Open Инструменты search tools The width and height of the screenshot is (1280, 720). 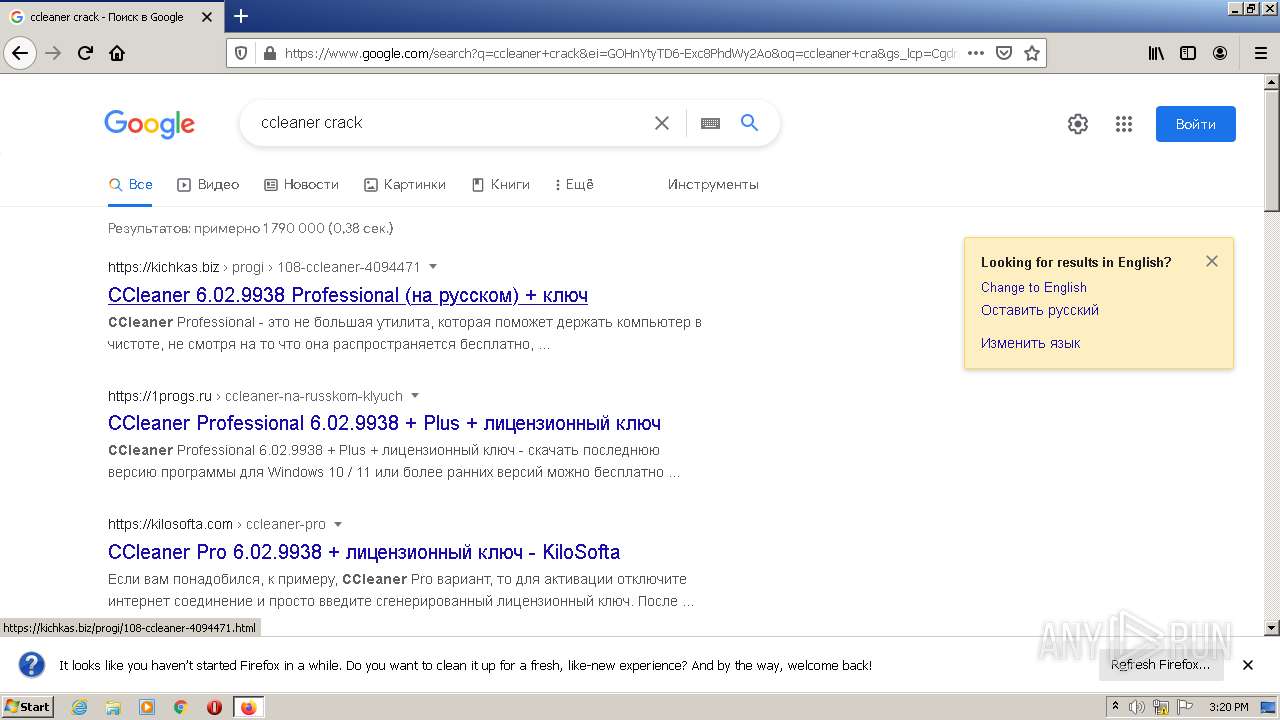tap(713, 184)
